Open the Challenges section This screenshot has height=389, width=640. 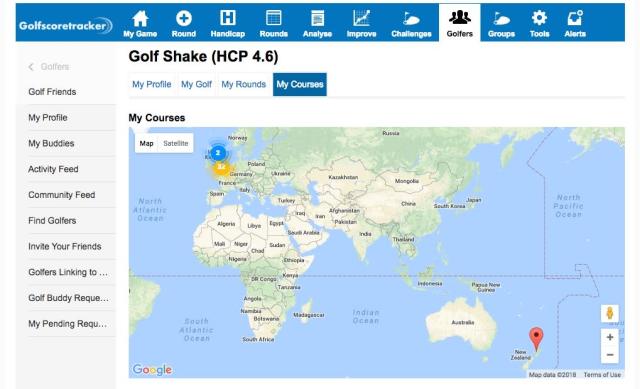click(x=411, y=24)
